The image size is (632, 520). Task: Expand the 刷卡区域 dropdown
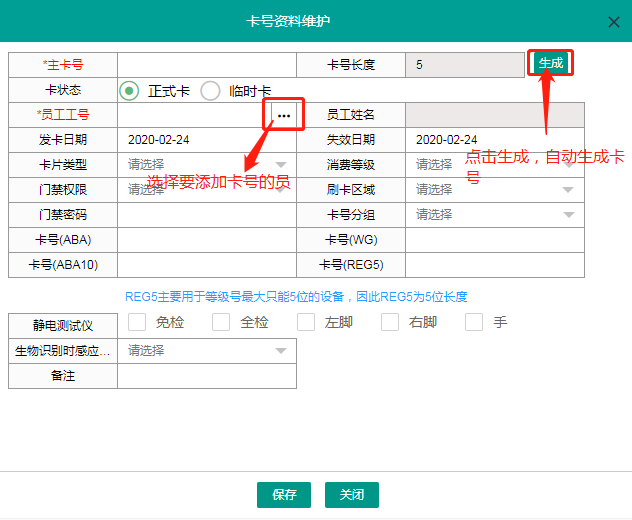point(494,189)
